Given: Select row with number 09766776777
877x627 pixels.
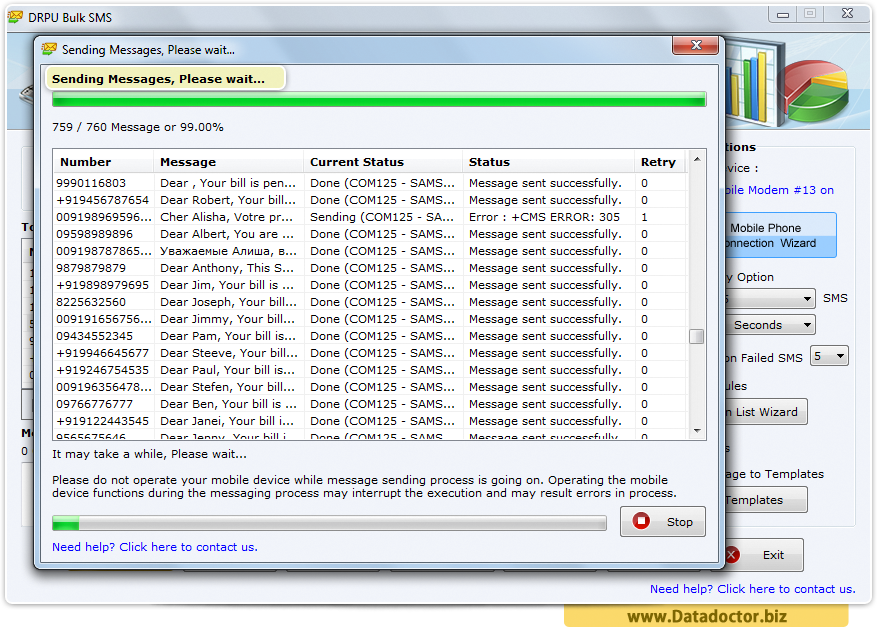Looking at the screenshot, I should click(370, 404).
